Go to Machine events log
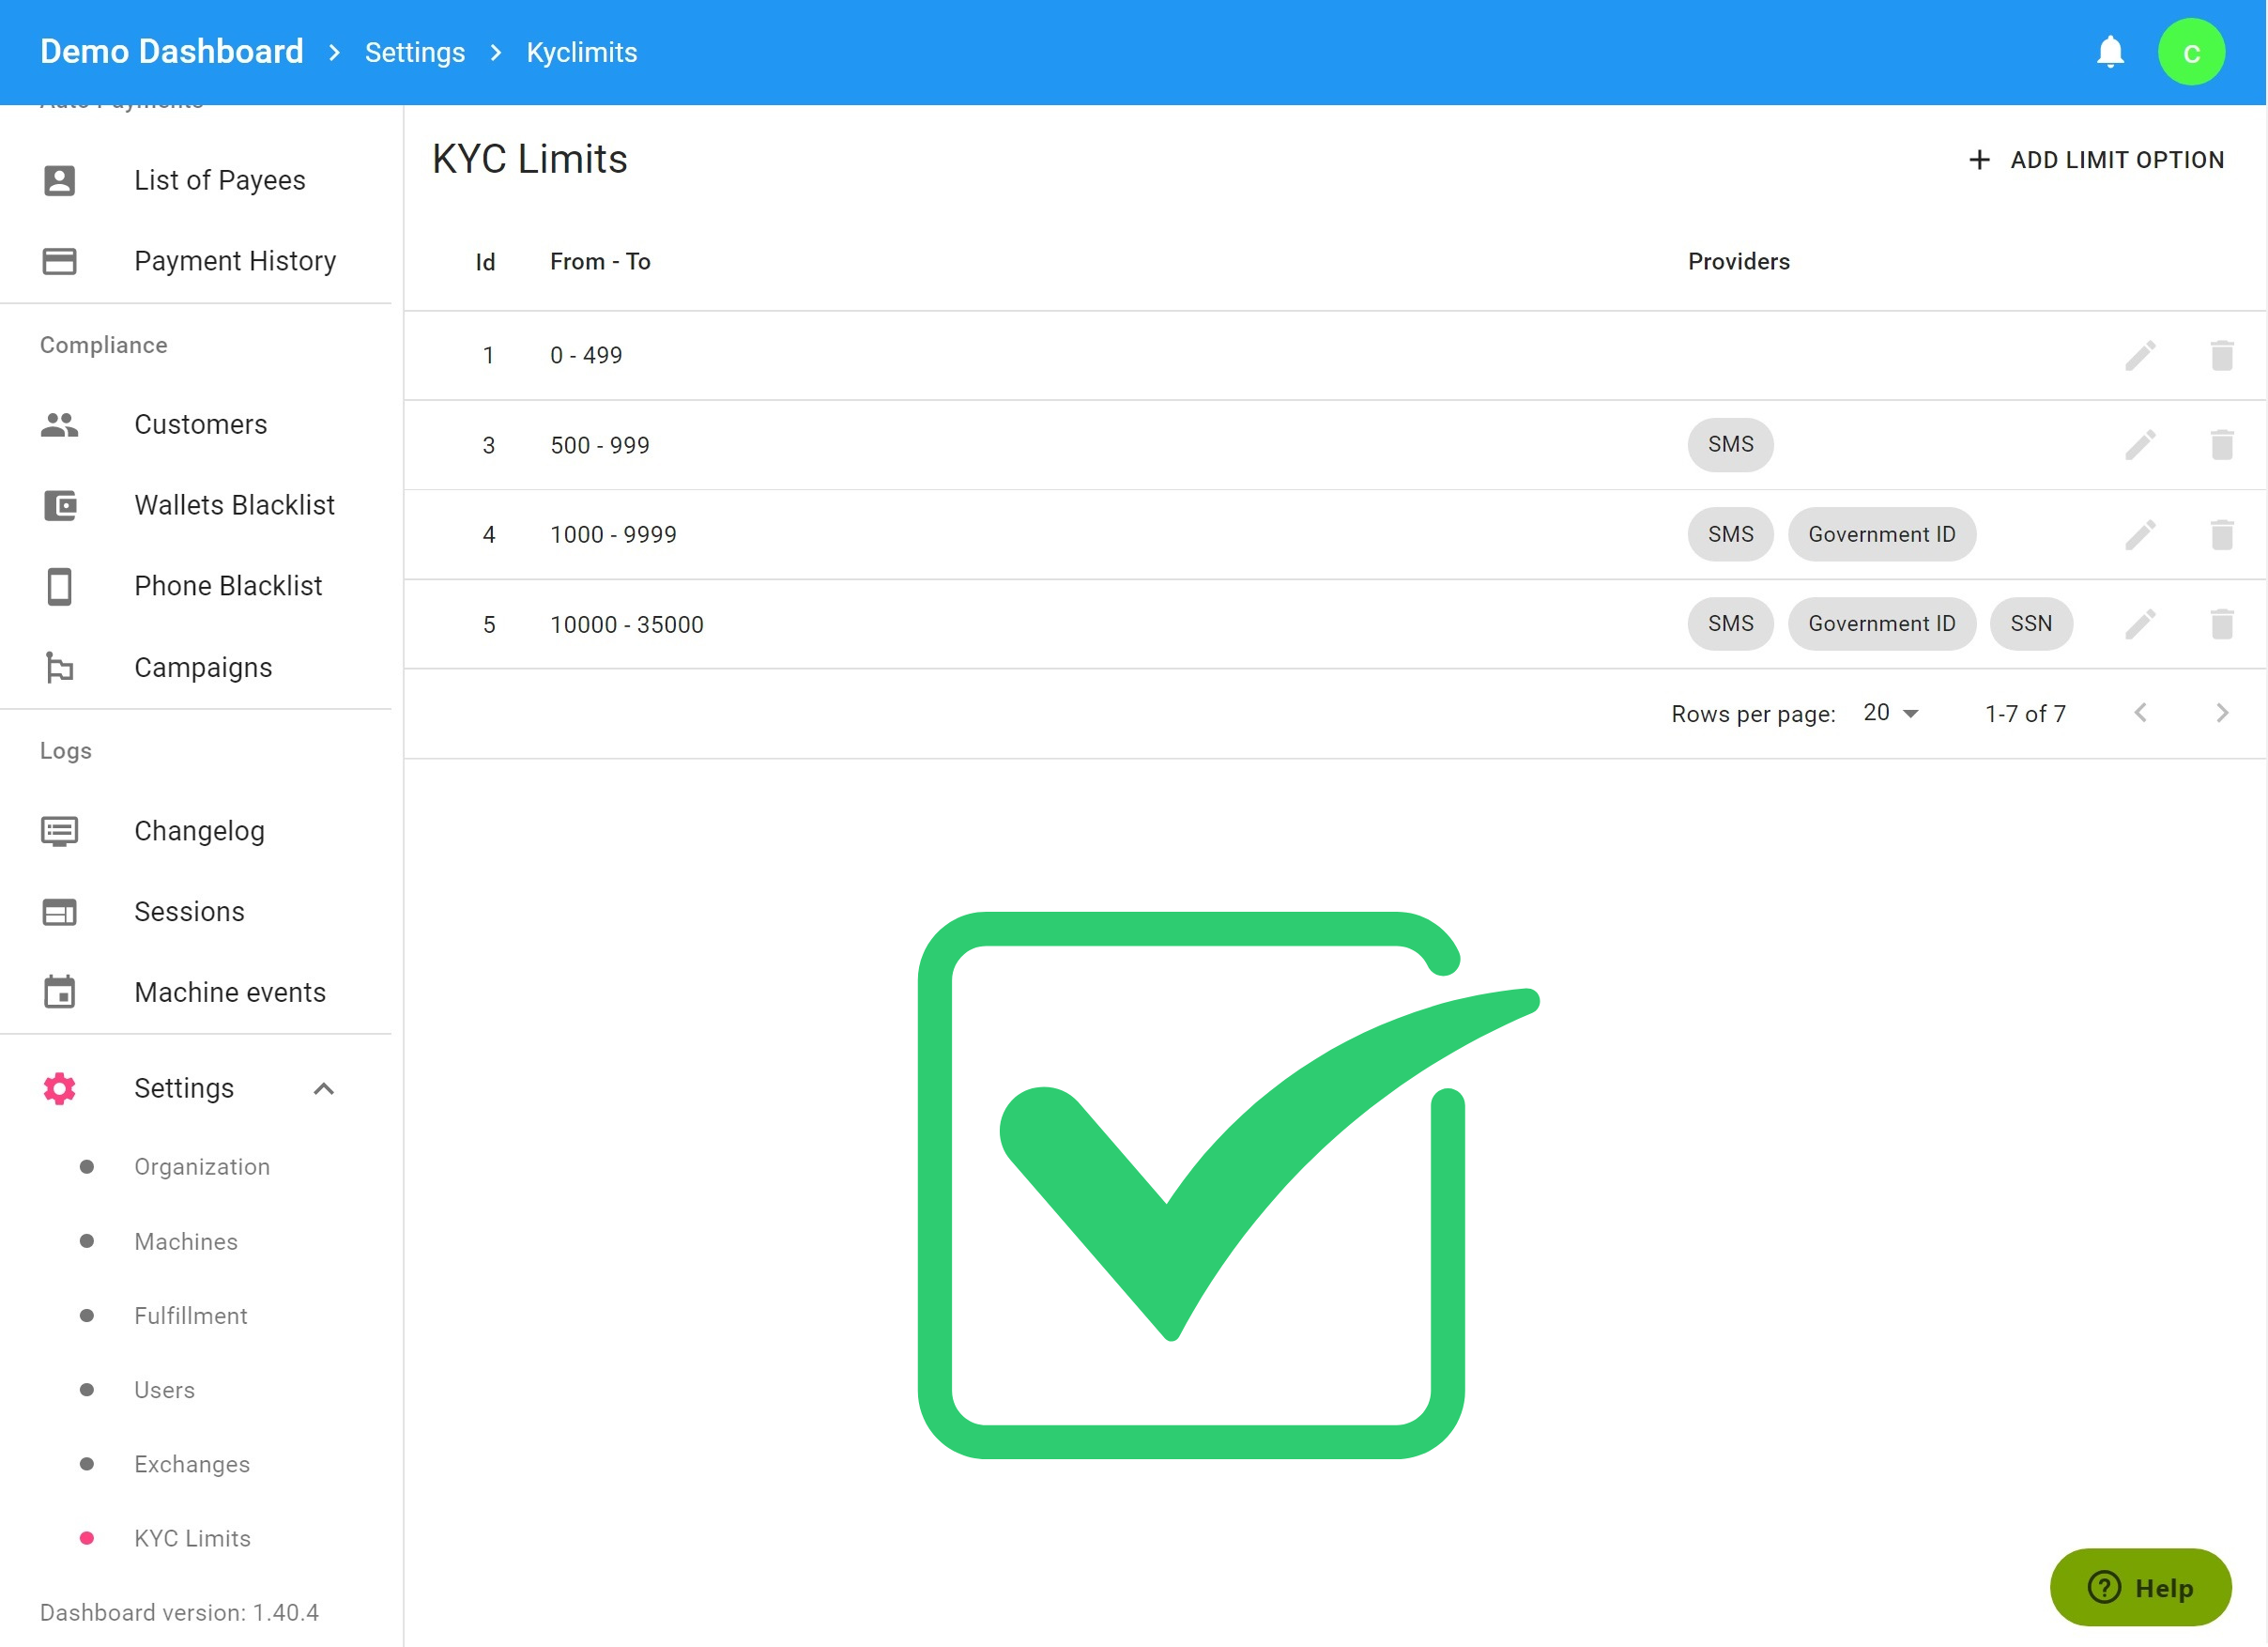2268x1647 pixels. tap(230, 992)
